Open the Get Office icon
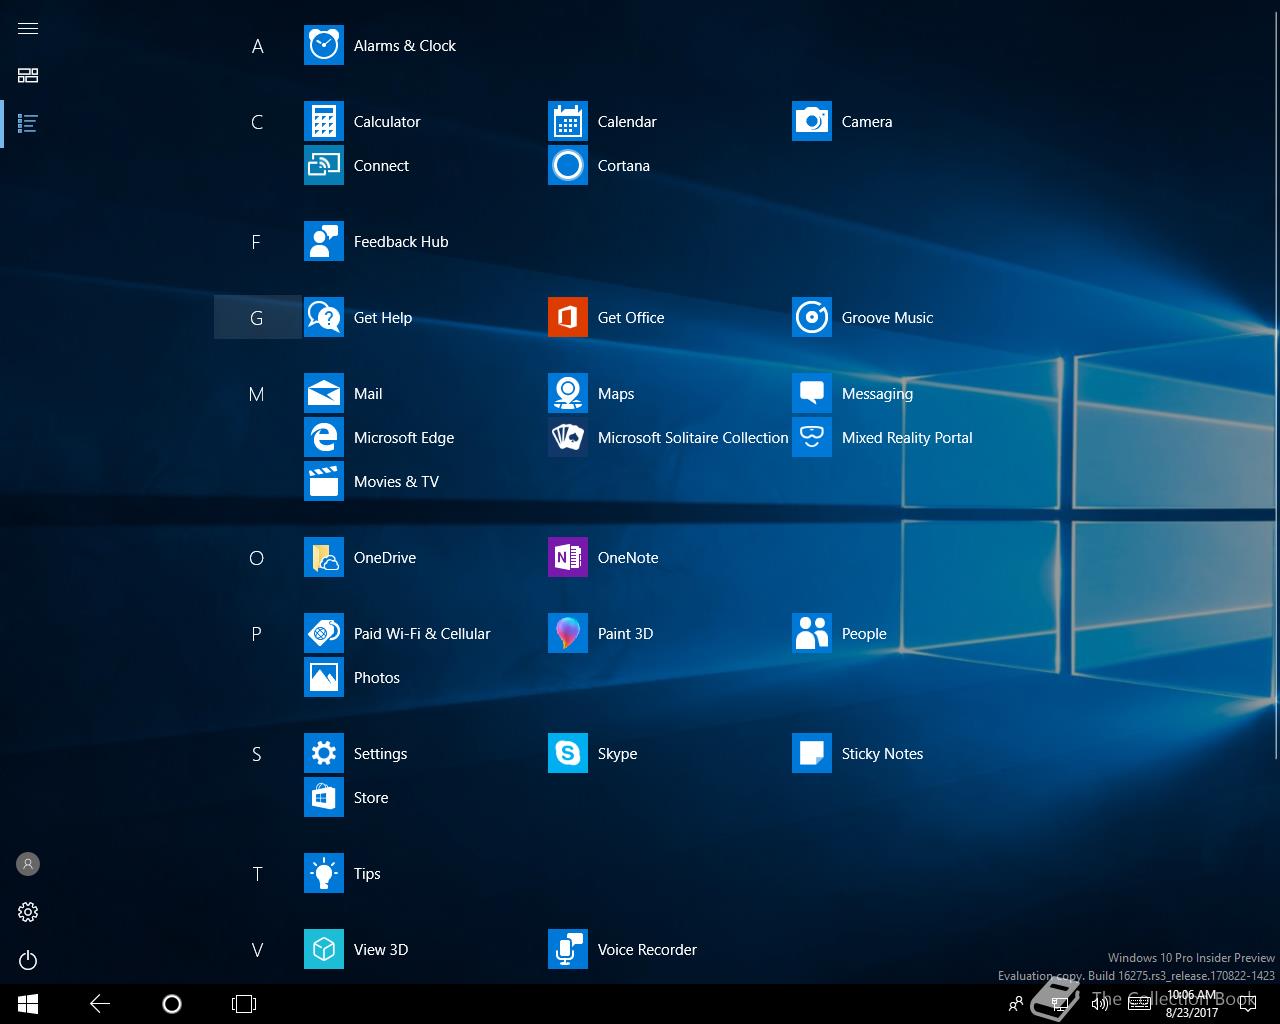Image resolution: width=1280 pixels, height=1024 pixels. point(567,317)
